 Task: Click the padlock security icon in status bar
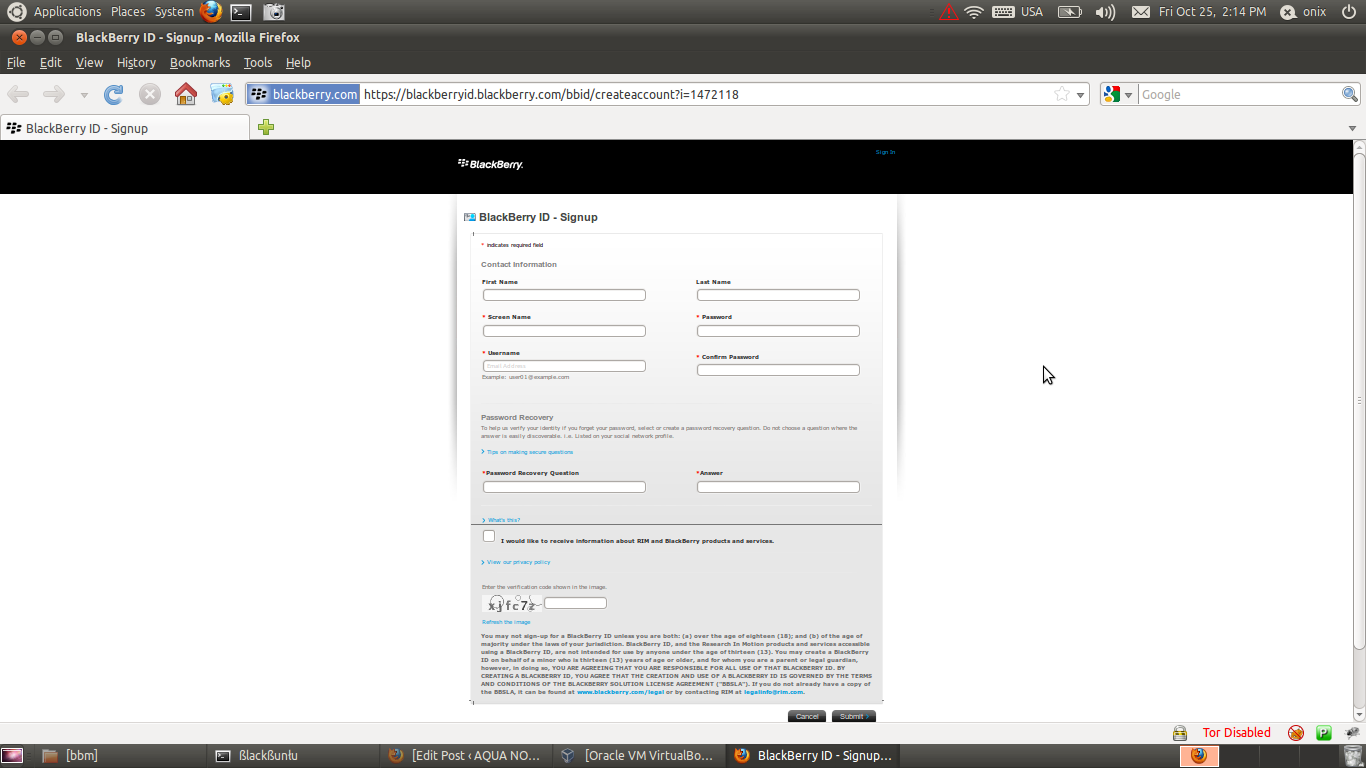(1180, 733)
